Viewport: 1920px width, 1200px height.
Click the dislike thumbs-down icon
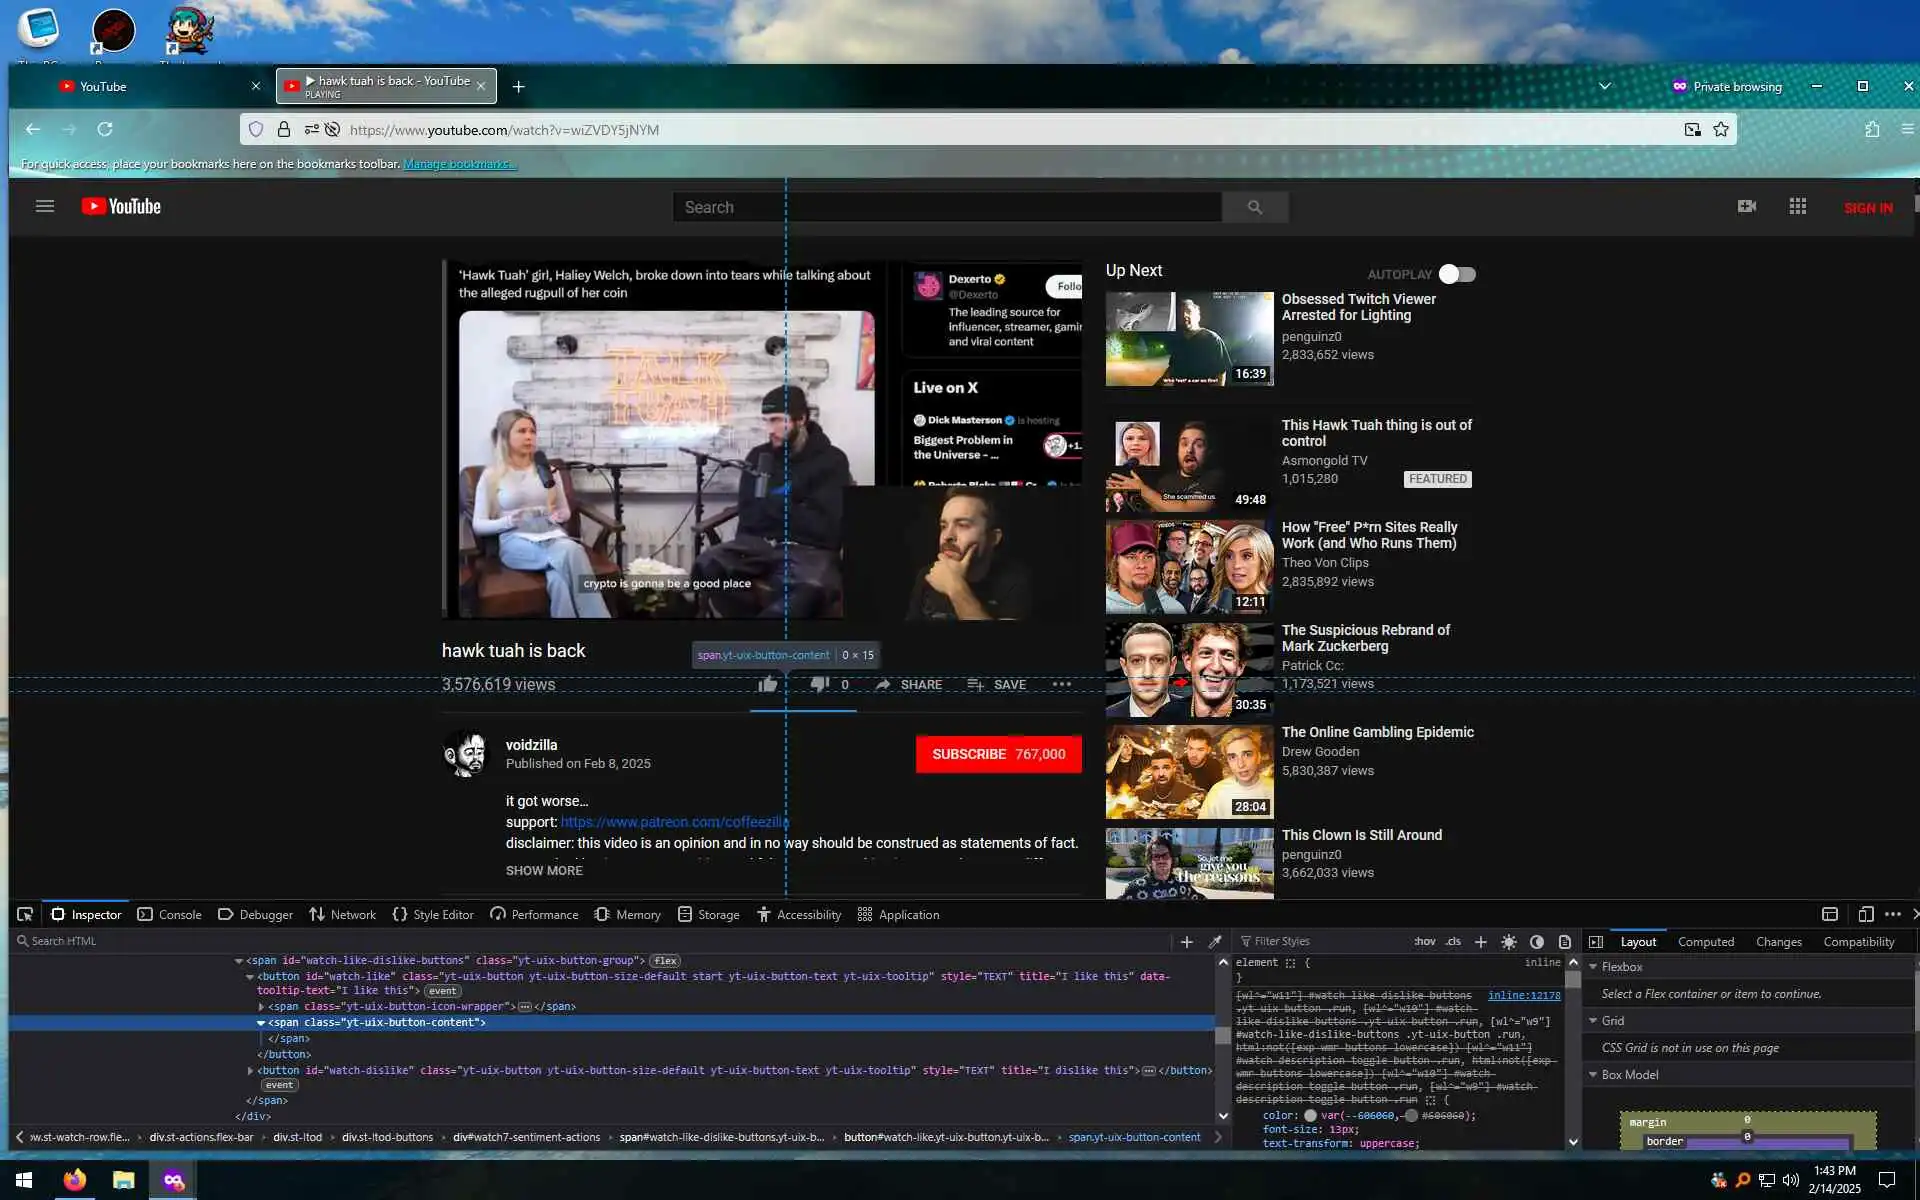coord(819,684)
